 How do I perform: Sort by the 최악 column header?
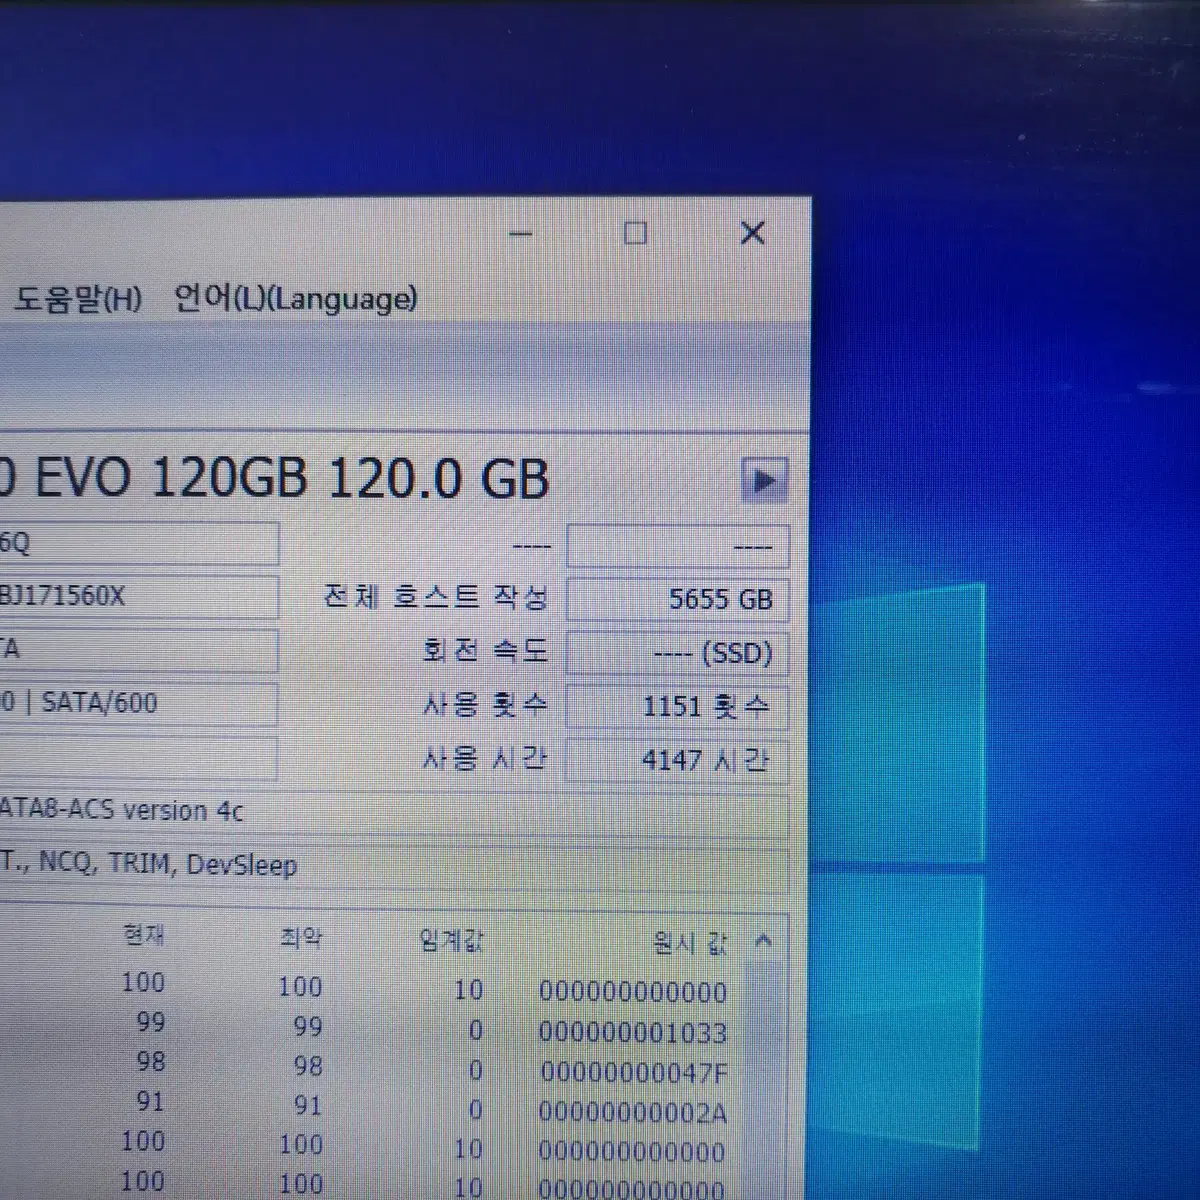[301, 939]
